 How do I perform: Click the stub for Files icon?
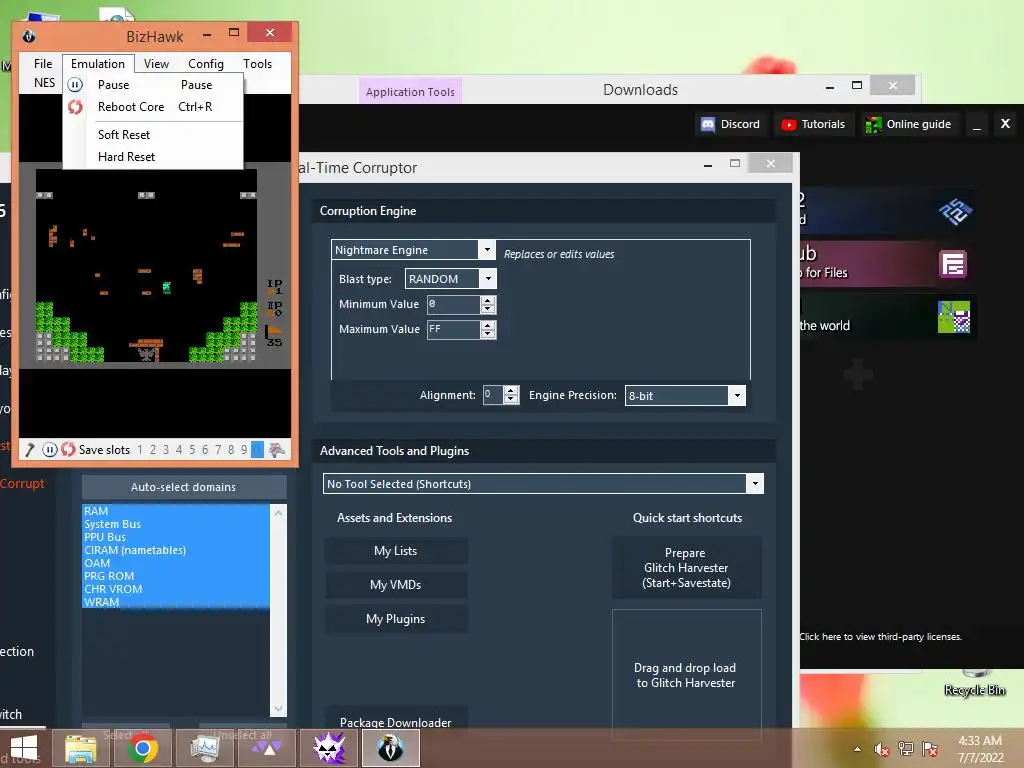point(953,264)
